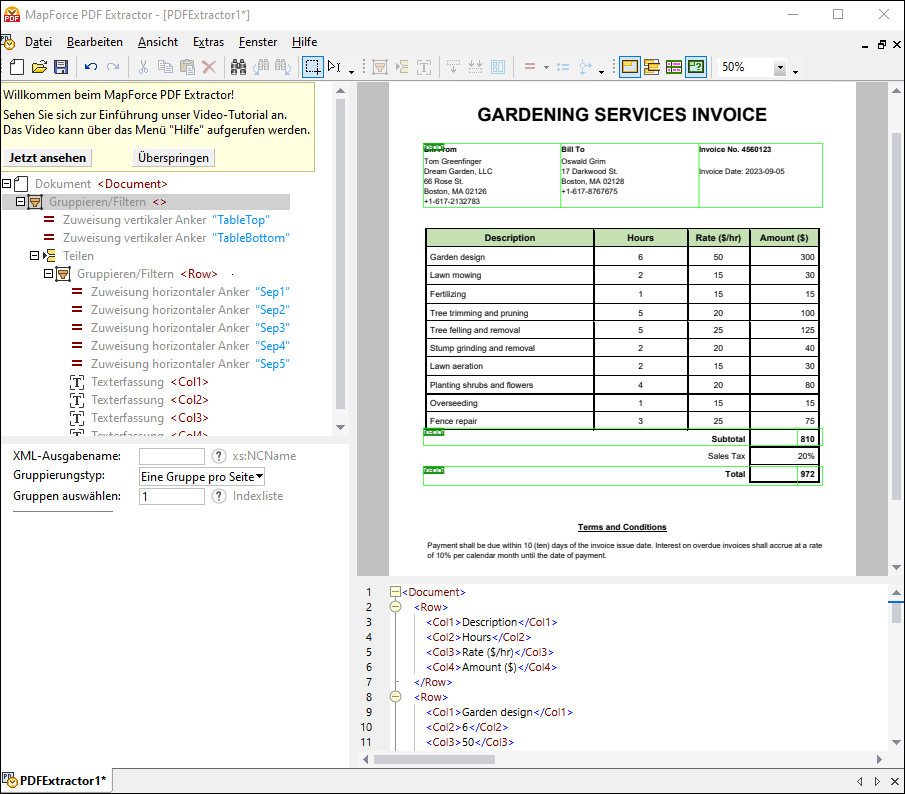
Task: Open the Datei menu
Action: [x=38, y=42]
